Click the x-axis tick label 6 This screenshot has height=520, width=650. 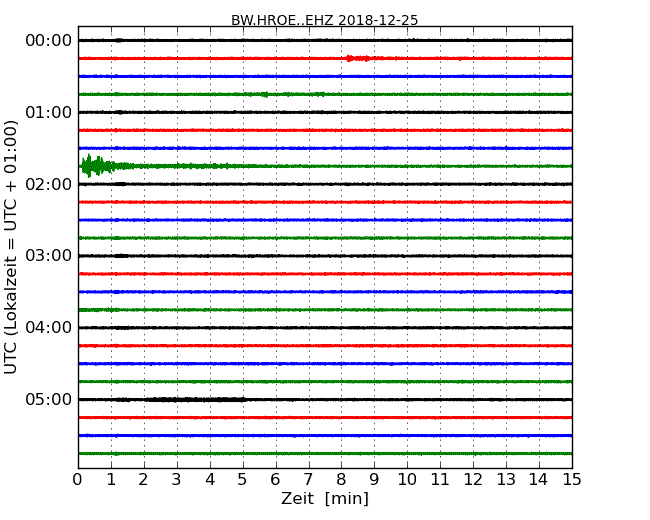275,480
